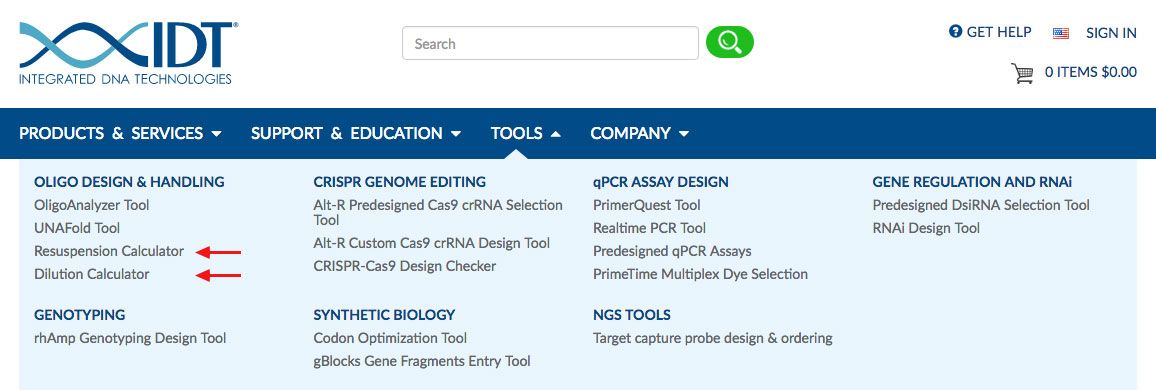Open the CRISPR-Cas9 Design Checker
1156x390 pixels.
click(x=405, y=266)
